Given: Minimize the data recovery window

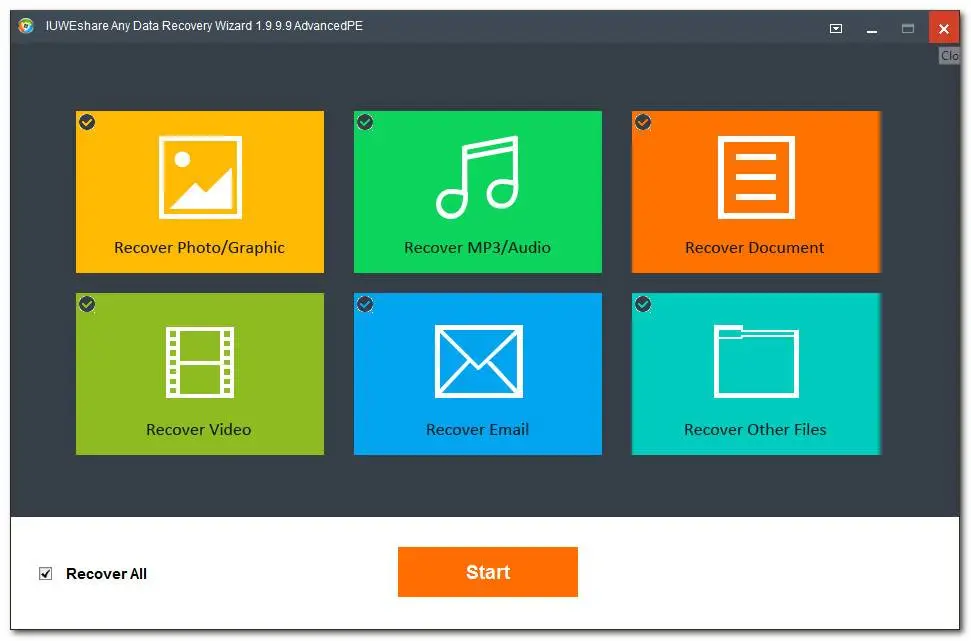Looking at the screenshot, I should click(872, 29).
